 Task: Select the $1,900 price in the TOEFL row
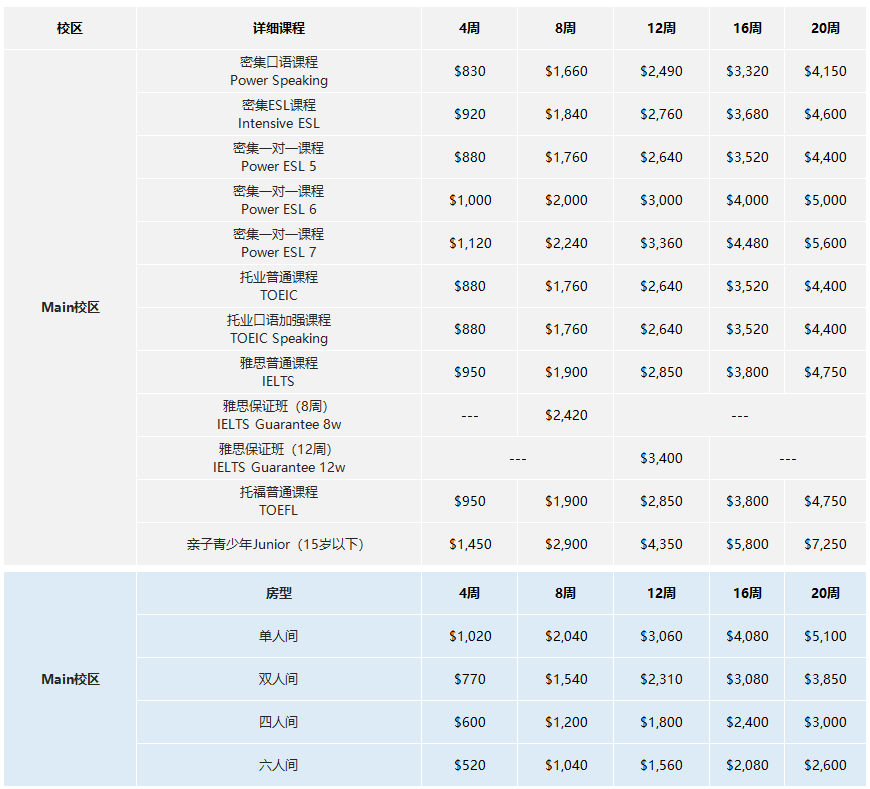566,501
